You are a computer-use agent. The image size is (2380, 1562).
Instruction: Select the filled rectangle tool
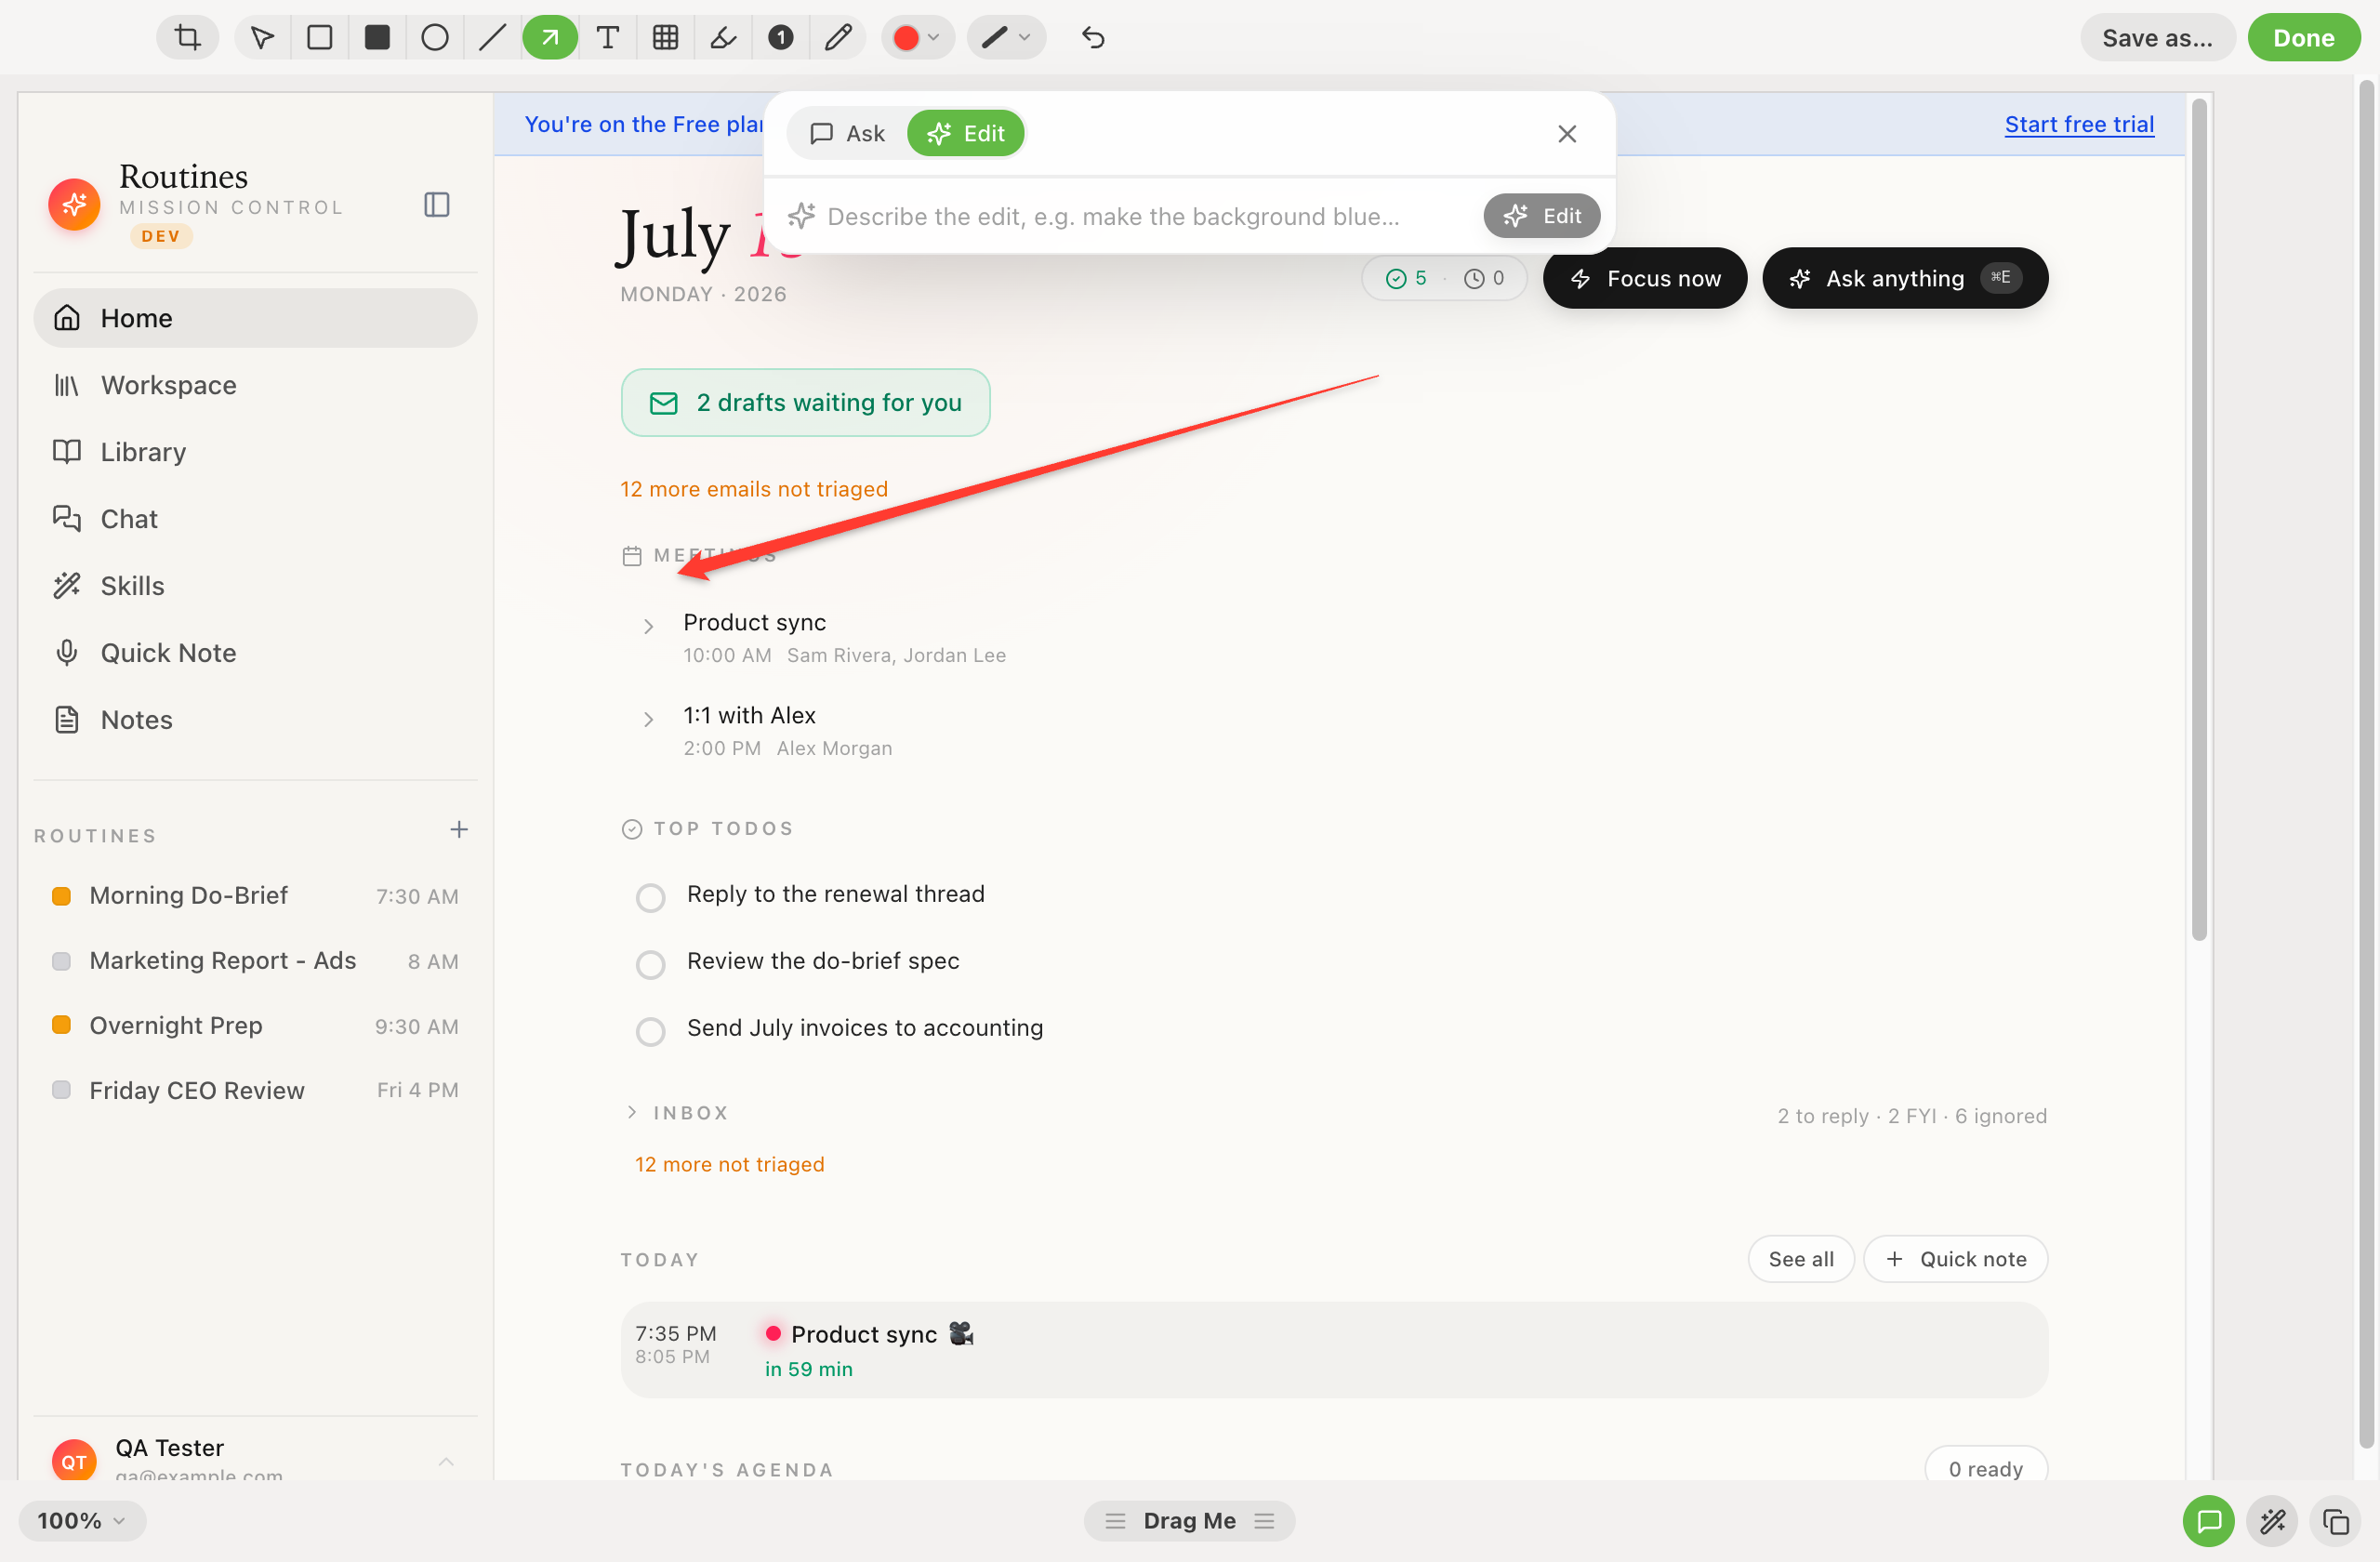coord(377,38)
